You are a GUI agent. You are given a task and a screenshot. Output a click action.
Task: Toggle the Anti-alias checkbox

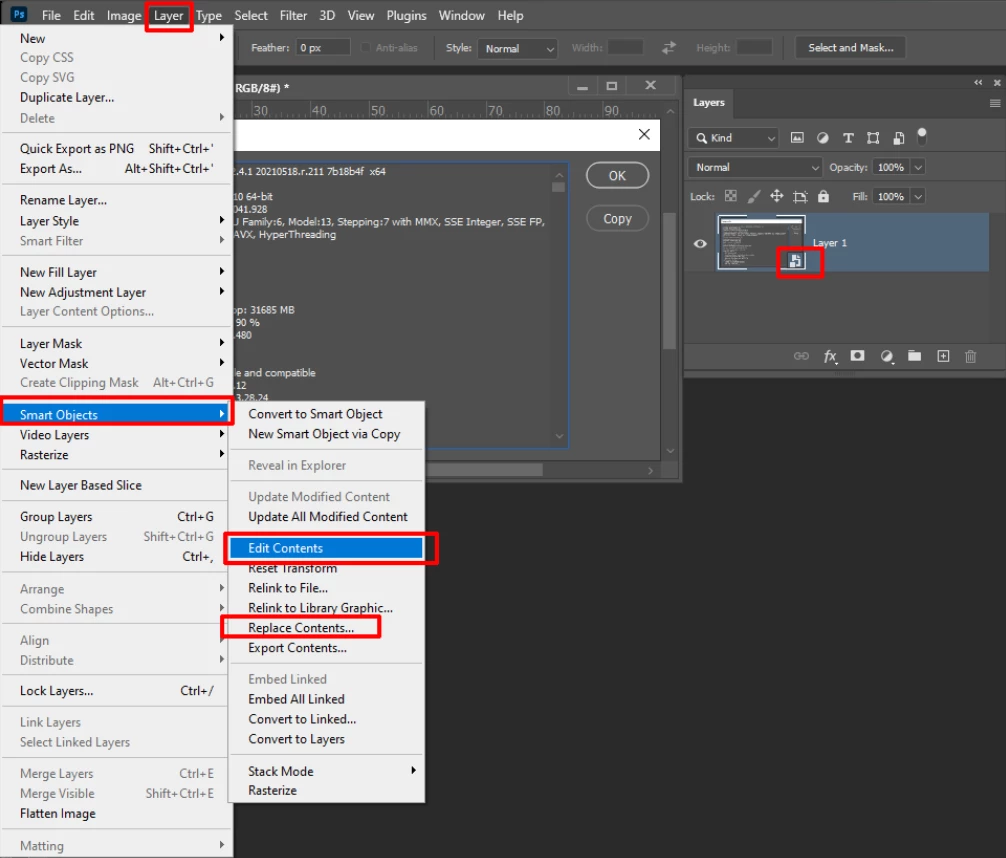click(366, 47)
